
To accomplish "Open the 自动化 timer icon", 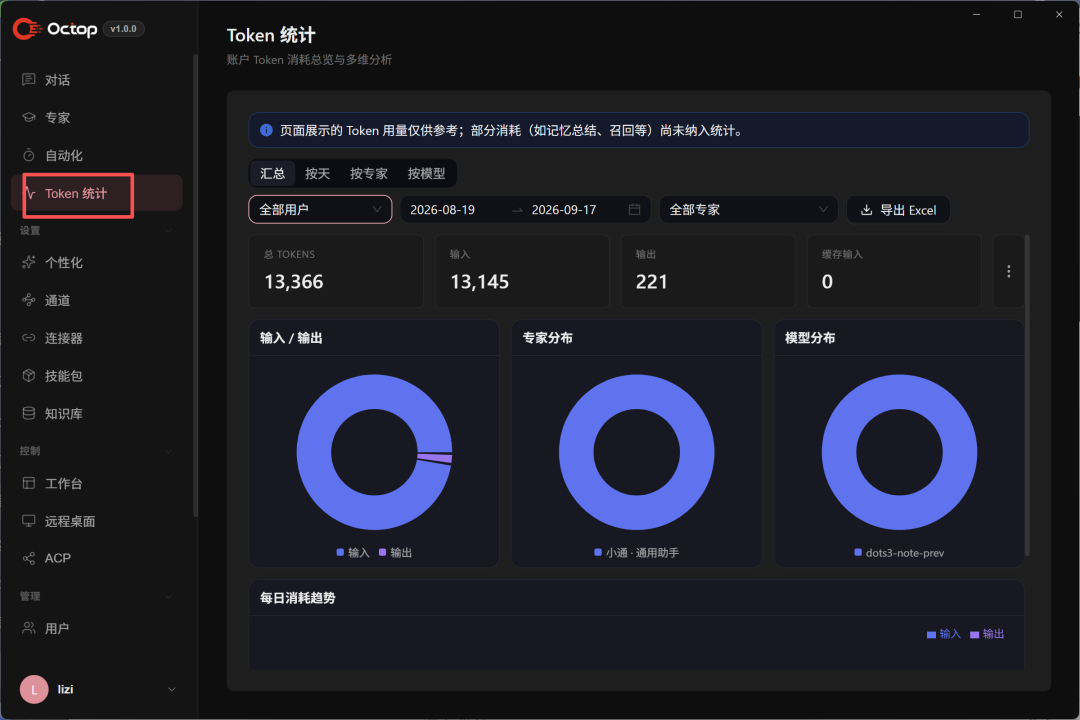I will pos(28,155).
